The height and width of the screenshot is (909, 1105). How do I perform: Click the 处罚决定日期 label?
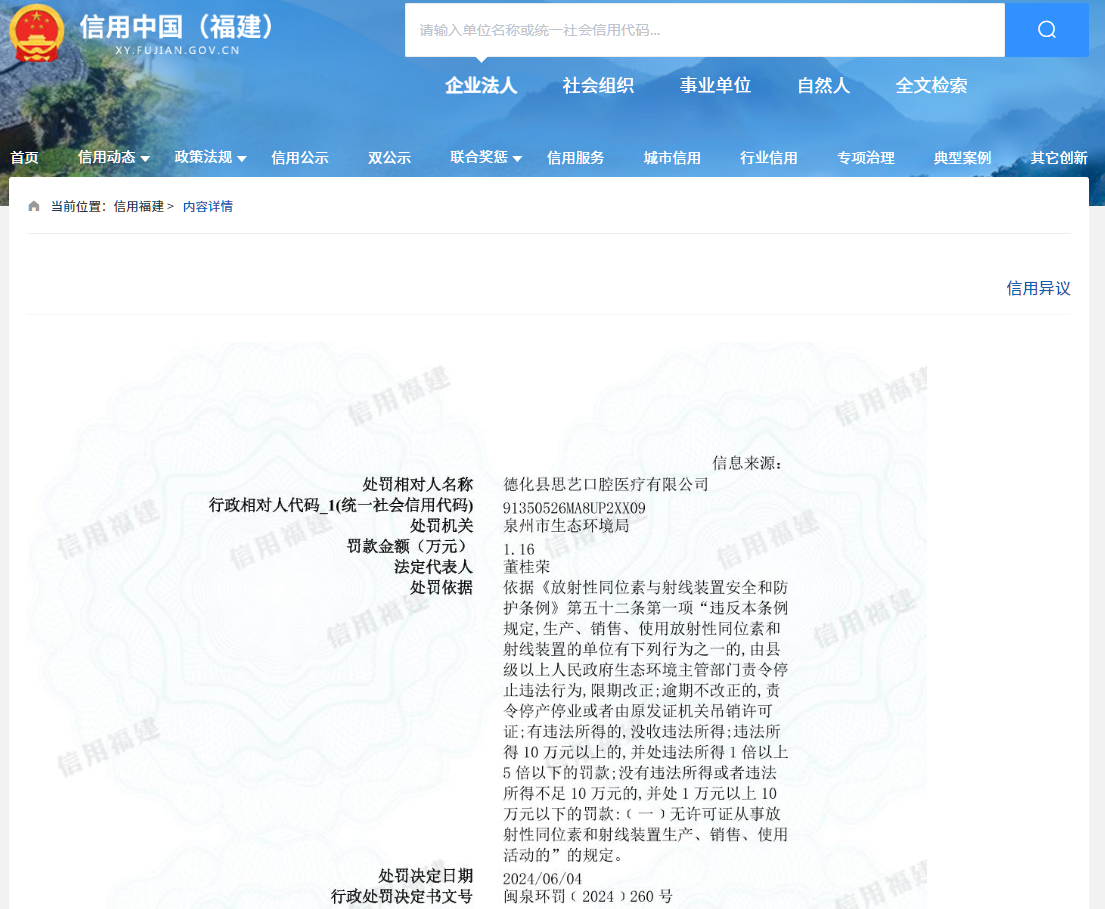pos(426,876)
